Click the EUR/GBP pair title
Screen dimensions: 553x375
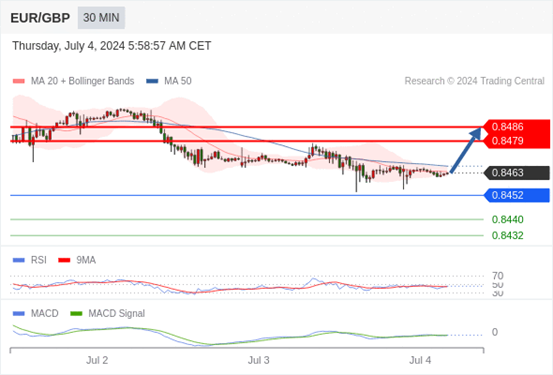point(40,18)
